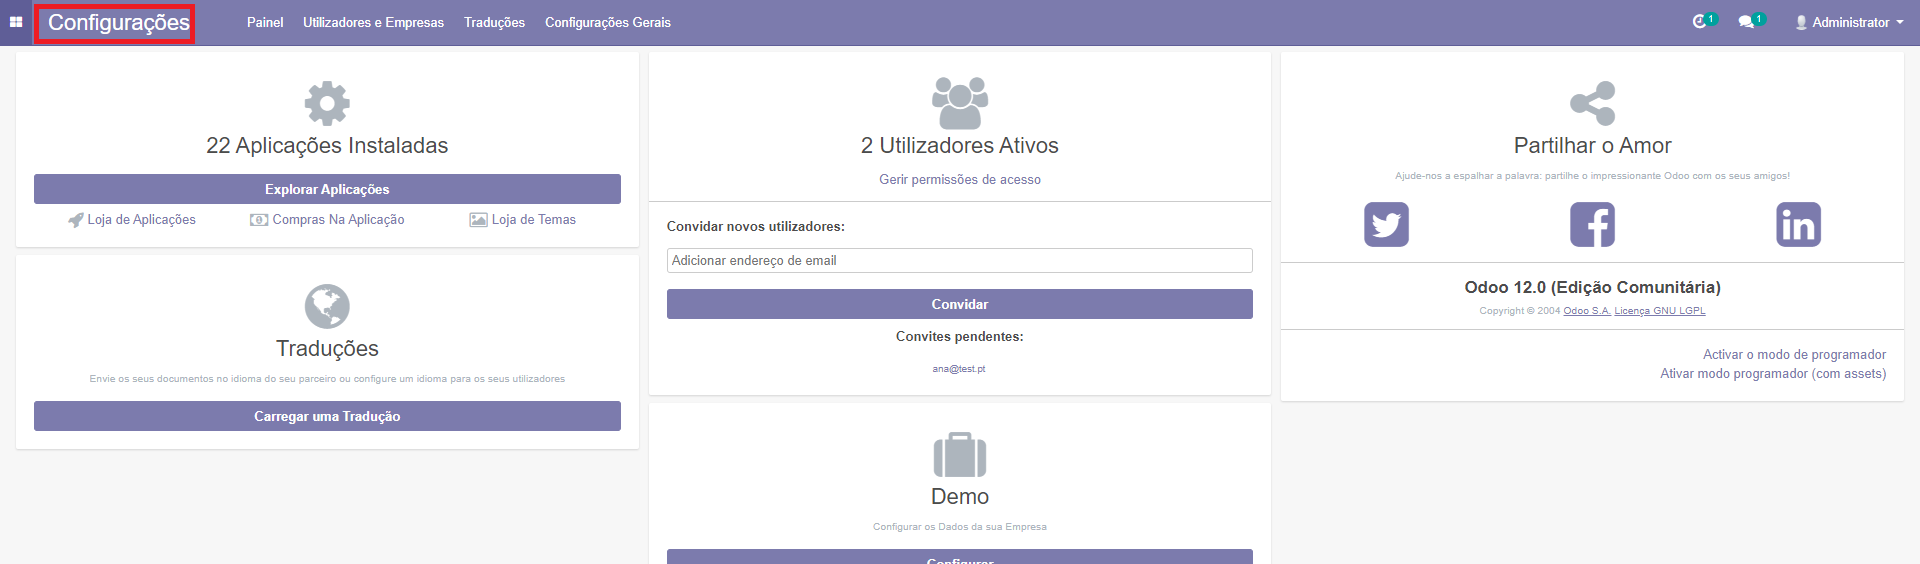Viewport: 1920px width, 564px height.
Task: Click the active users group icon
Action: pyautogui.click(x=959, y=103)
